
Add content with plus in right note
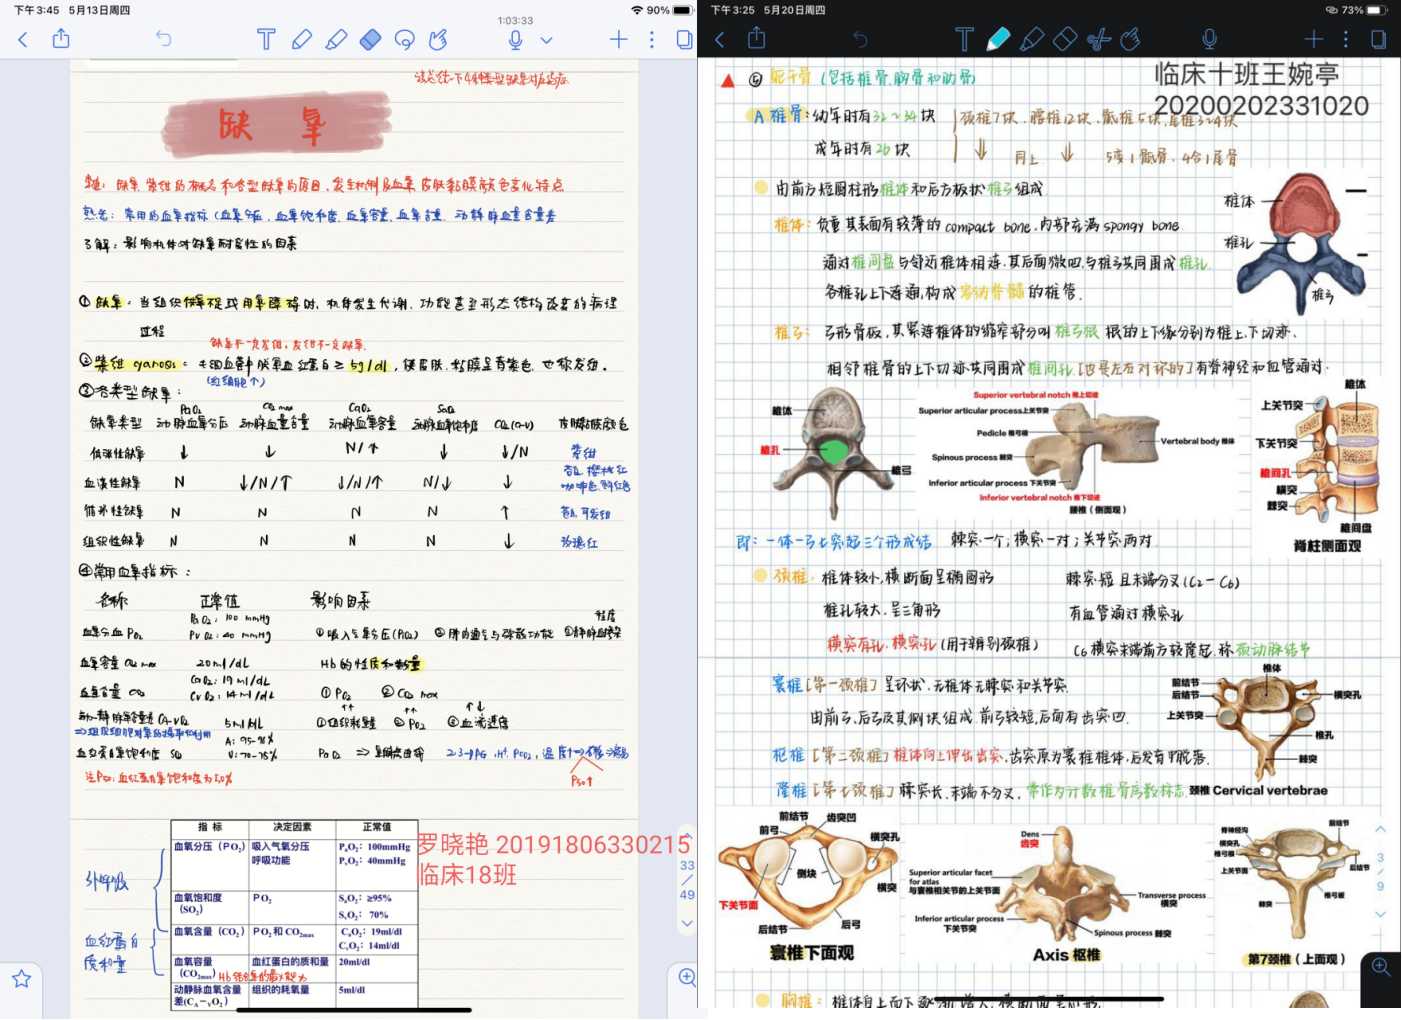(x=1313, y=39)
